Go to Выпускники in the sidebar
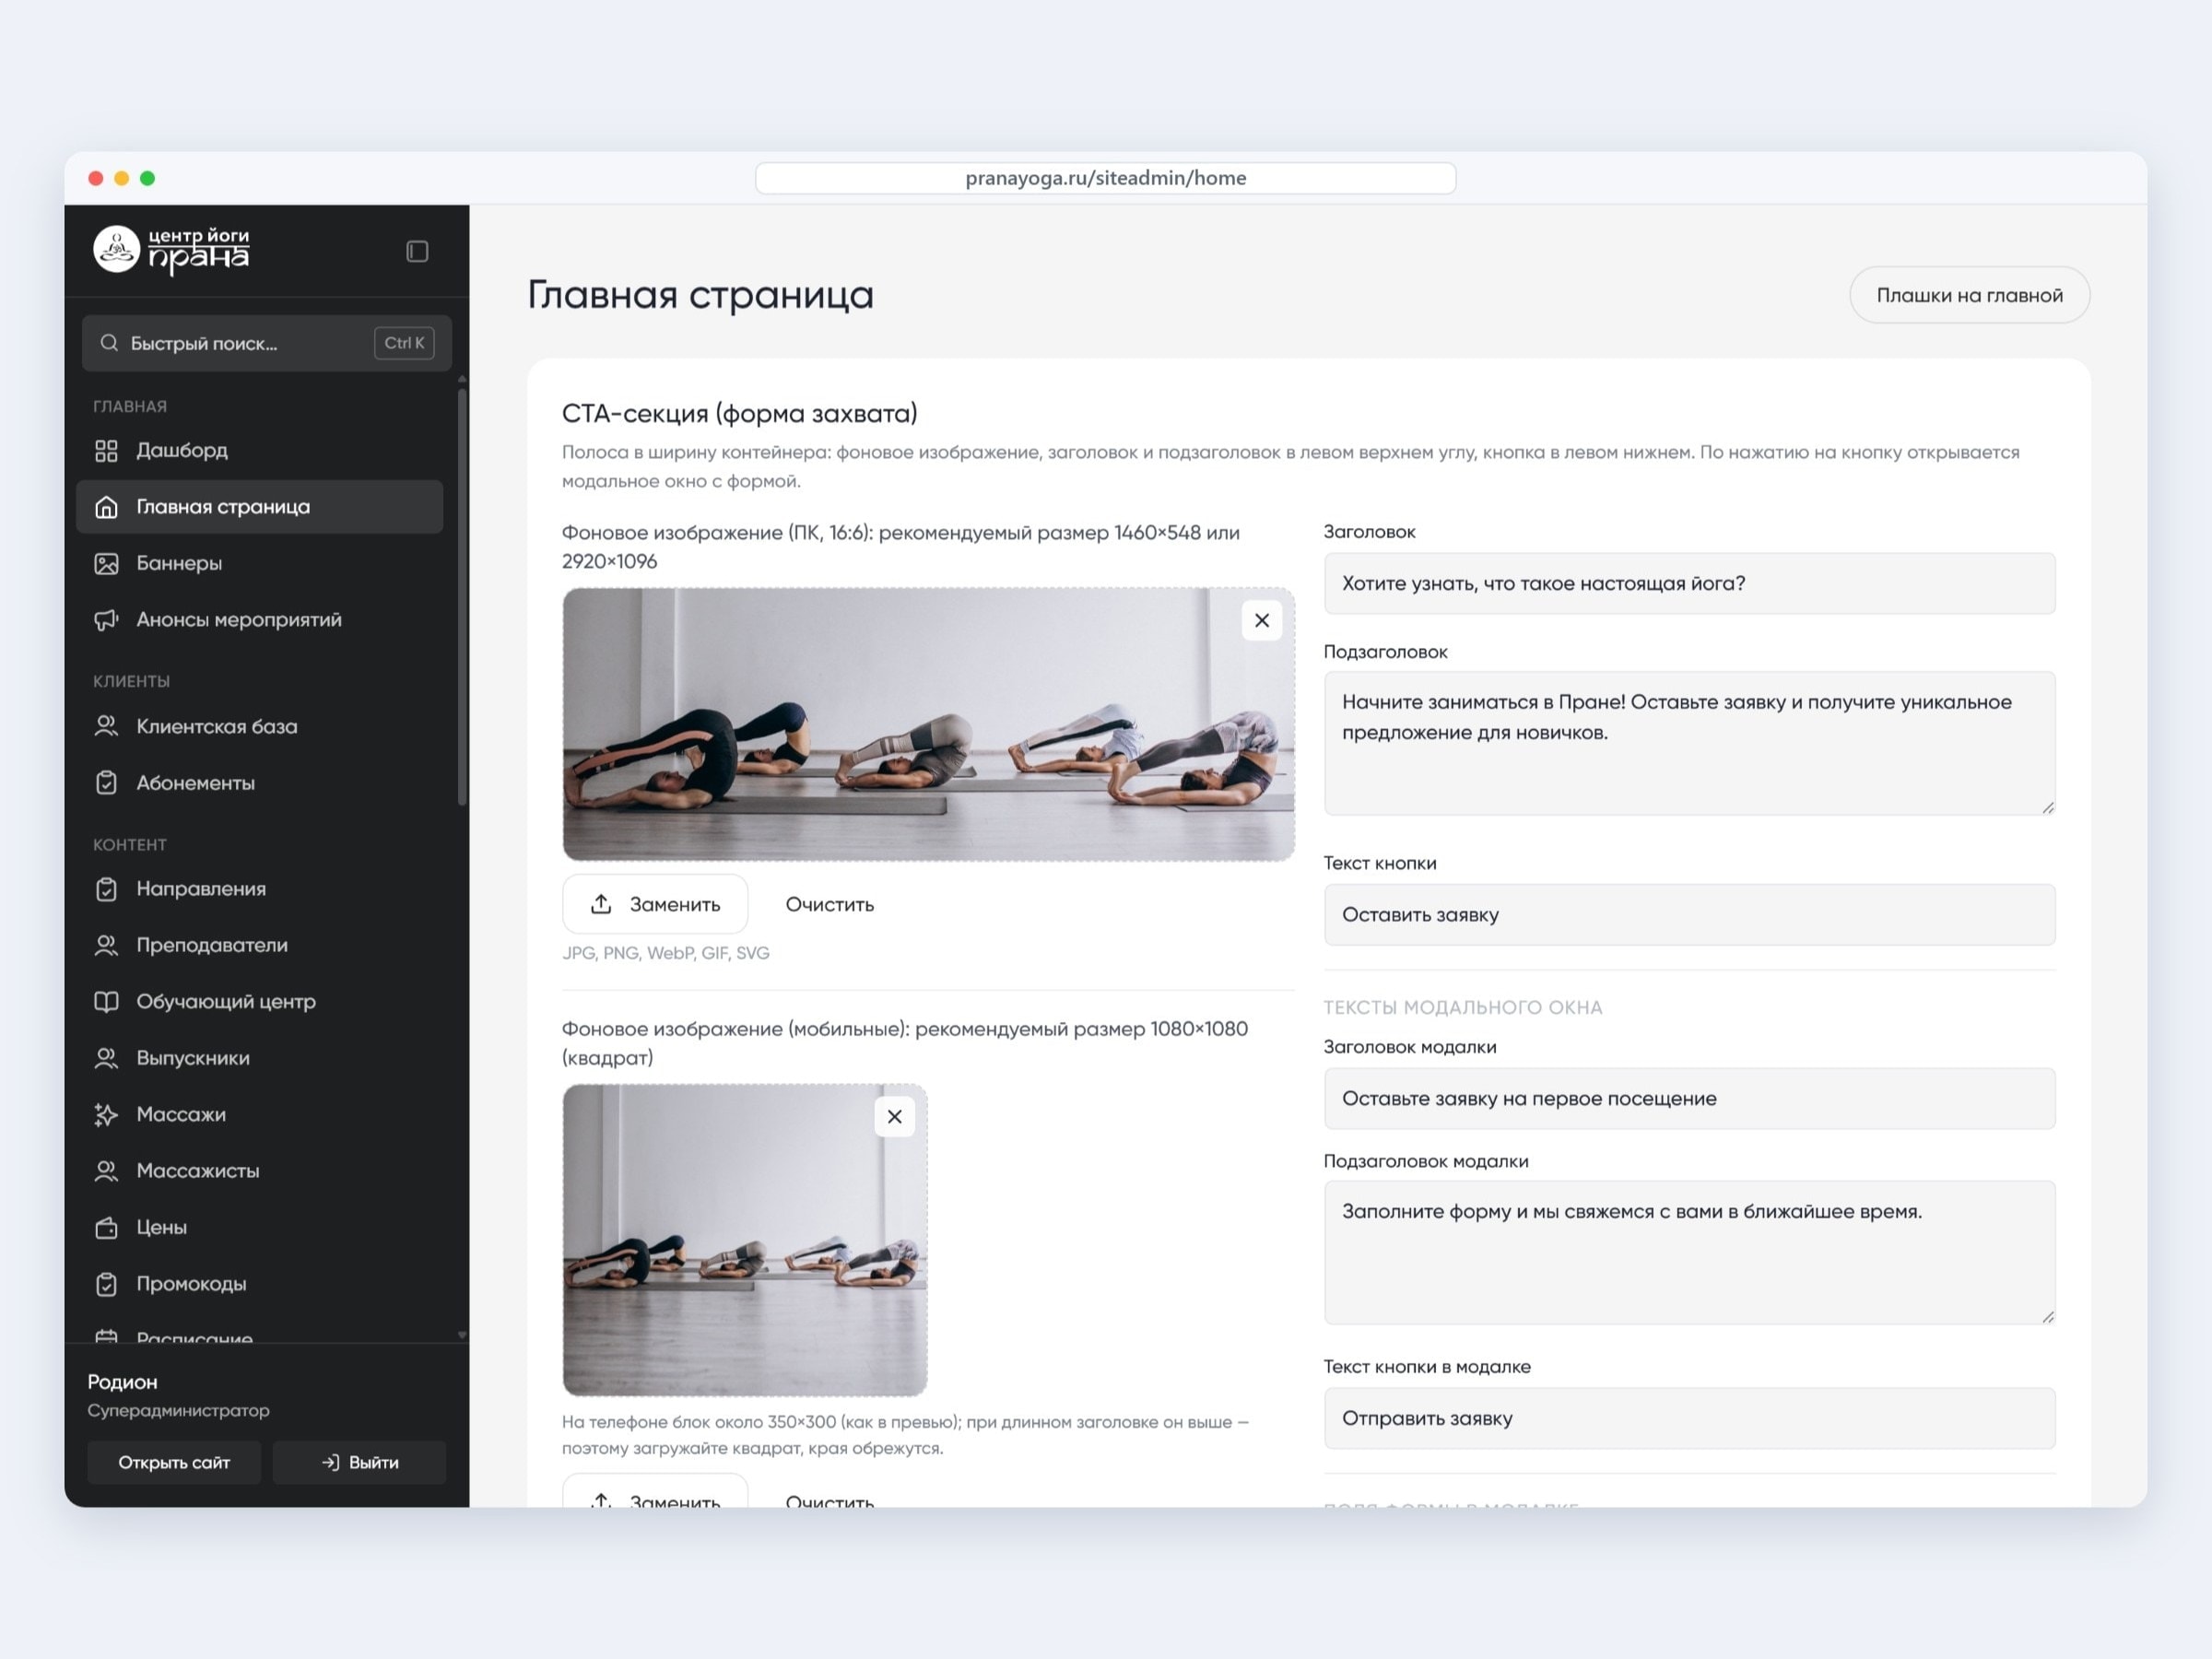2212x1659 pixels. (x=260, y=1058)
